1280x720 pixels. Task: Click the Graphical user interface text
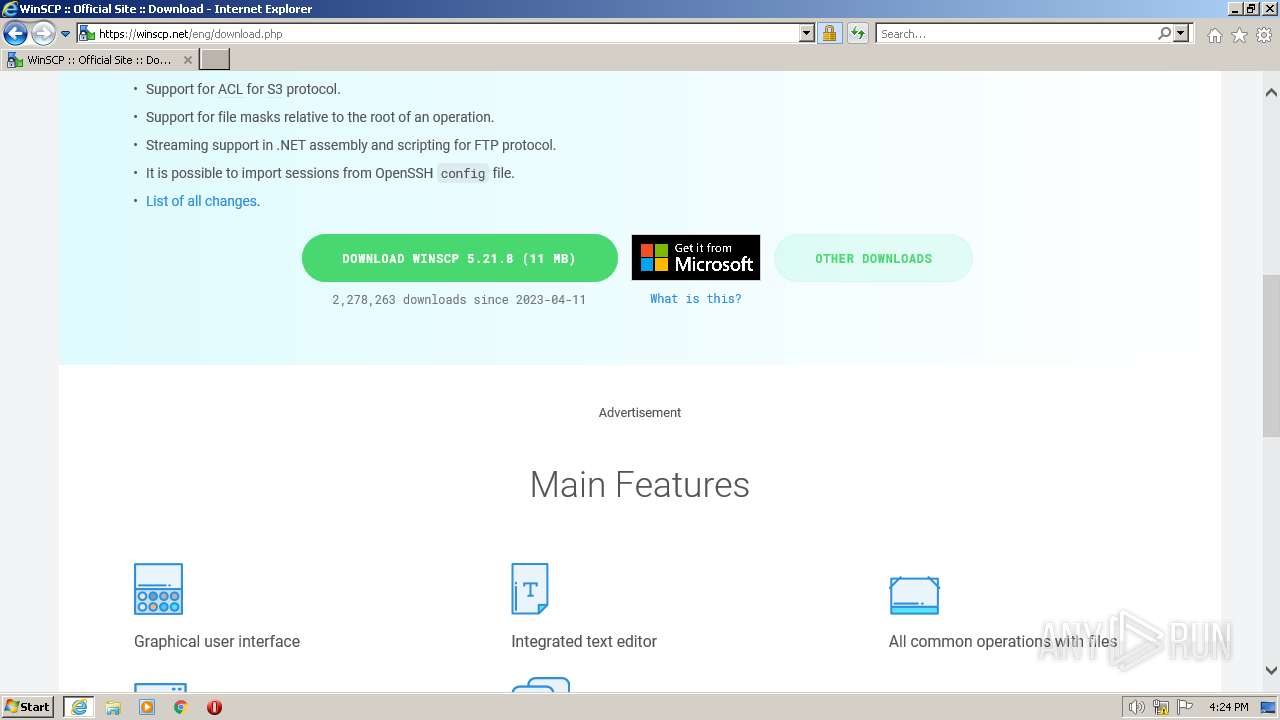click(x=217, y=641)
